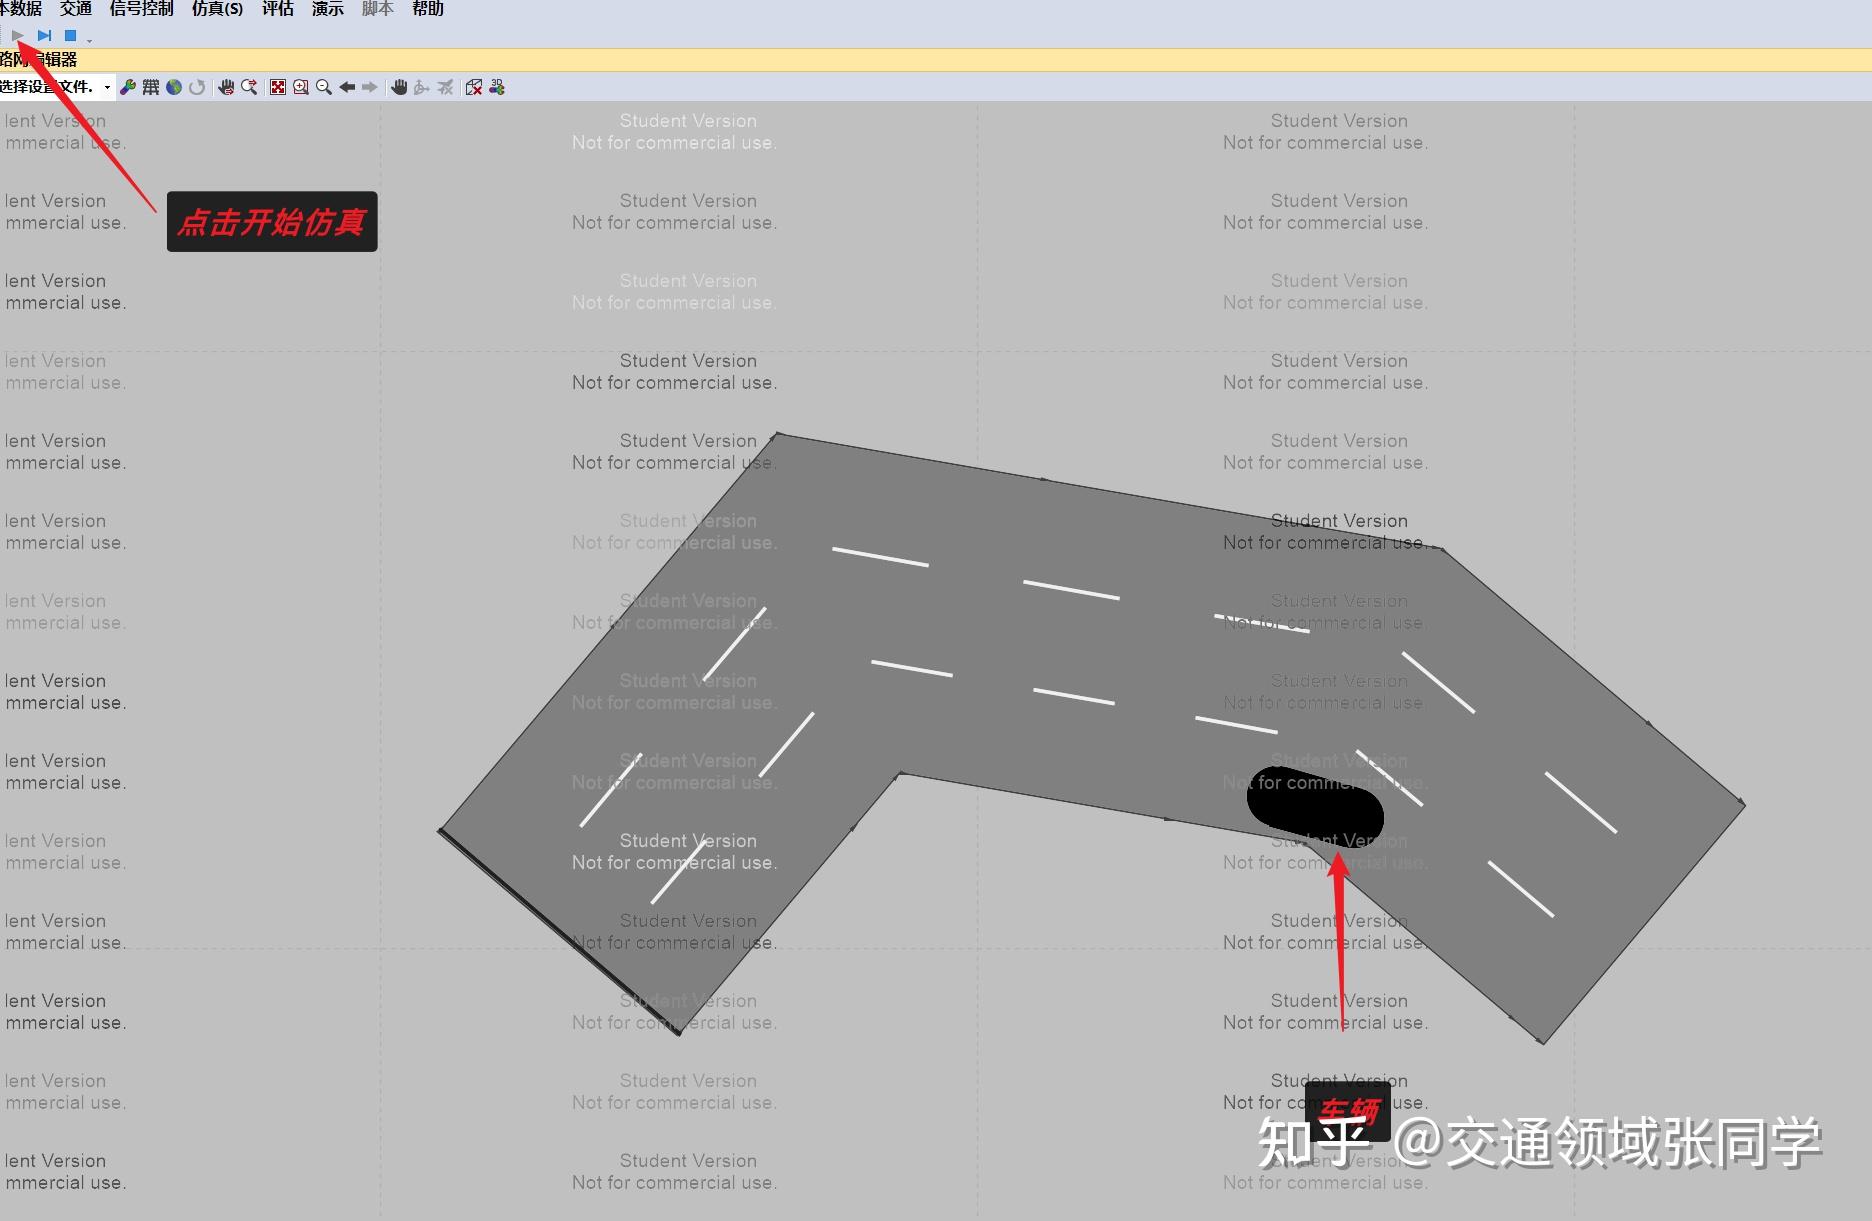Viewport: 1872px width, 1221px height.
Task: Toggle wireframe display icon
Action: tap(151, 87)
